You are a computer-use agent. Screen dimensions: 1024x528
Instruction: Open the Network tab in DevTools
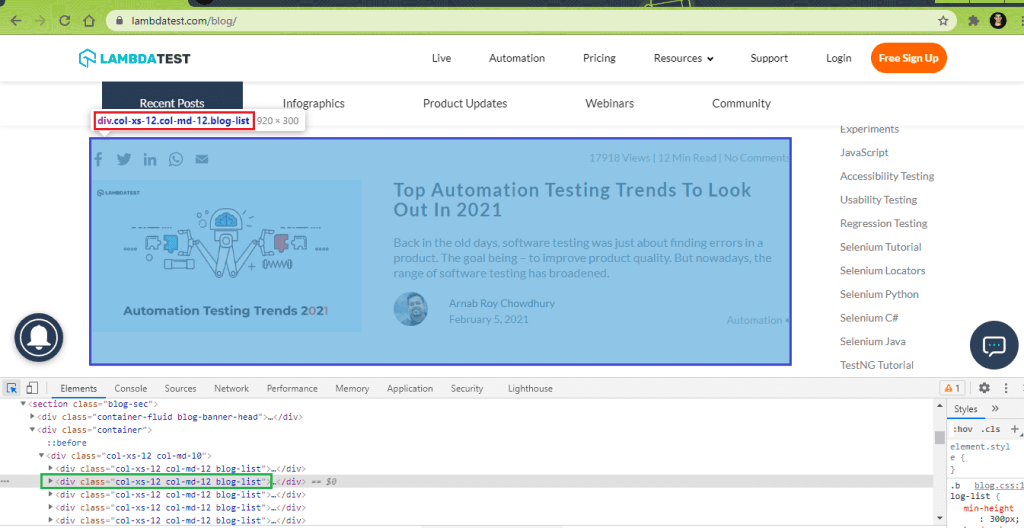[231, 388]
